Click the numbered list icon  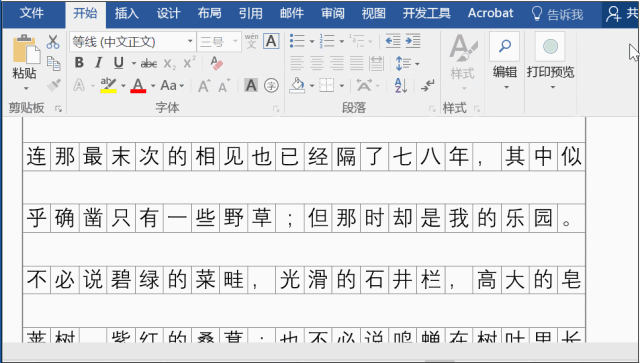[327, 41]
